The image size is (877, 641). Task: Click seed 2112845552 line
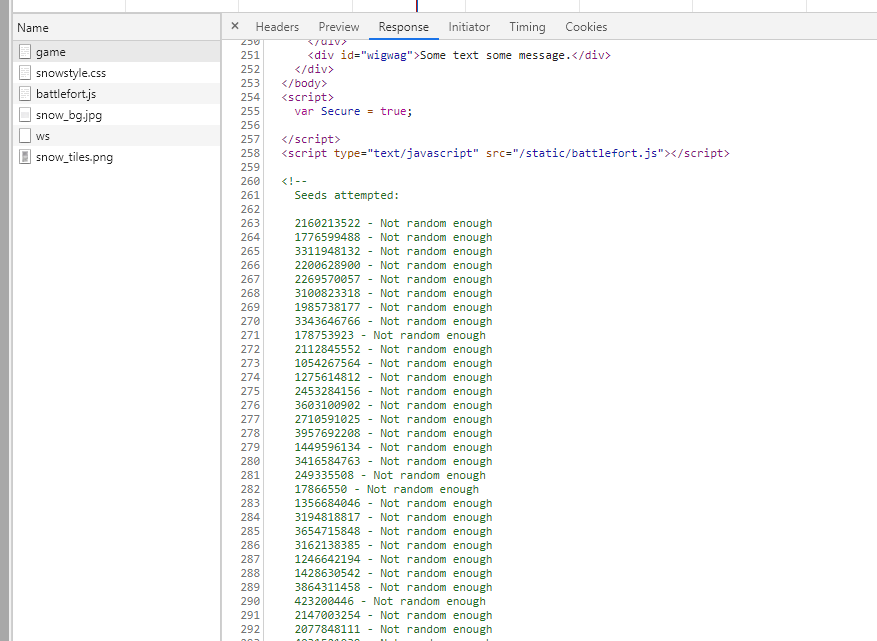tap(393, 349)
